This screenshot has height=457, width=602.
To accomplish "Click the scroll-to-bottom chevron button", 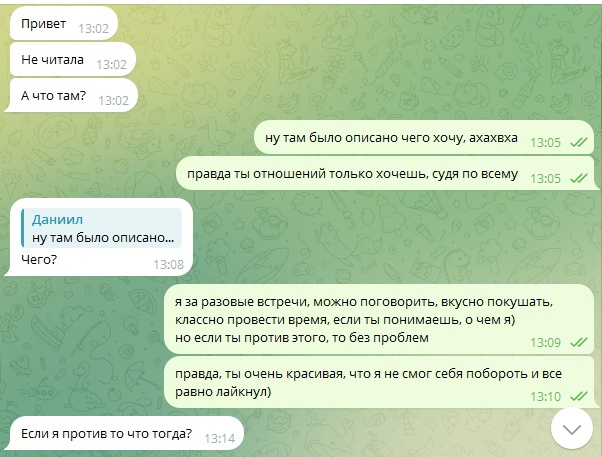I will 572,429.
